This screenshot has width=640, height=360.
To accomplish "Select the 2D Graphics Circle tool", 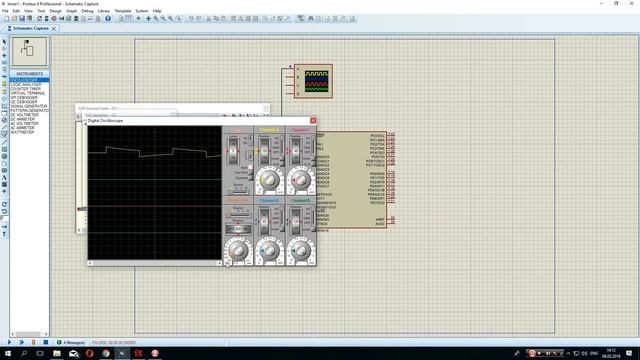I will (x=4, y=156).
